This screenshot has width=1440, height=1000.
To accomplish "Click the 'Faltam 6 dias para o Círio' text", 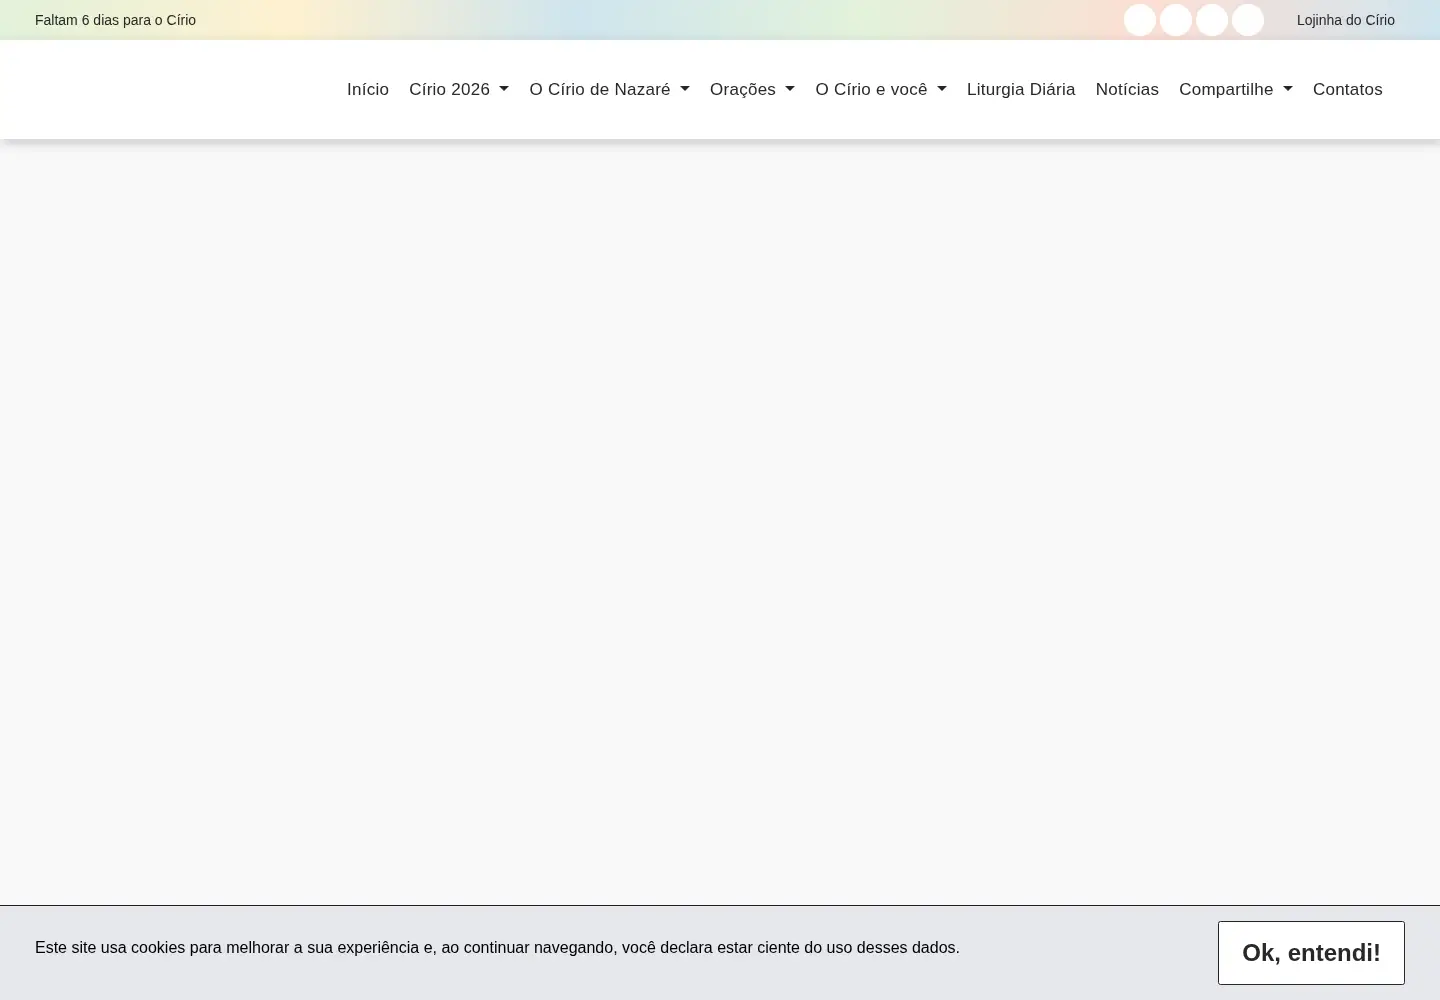I will [115, 20].
